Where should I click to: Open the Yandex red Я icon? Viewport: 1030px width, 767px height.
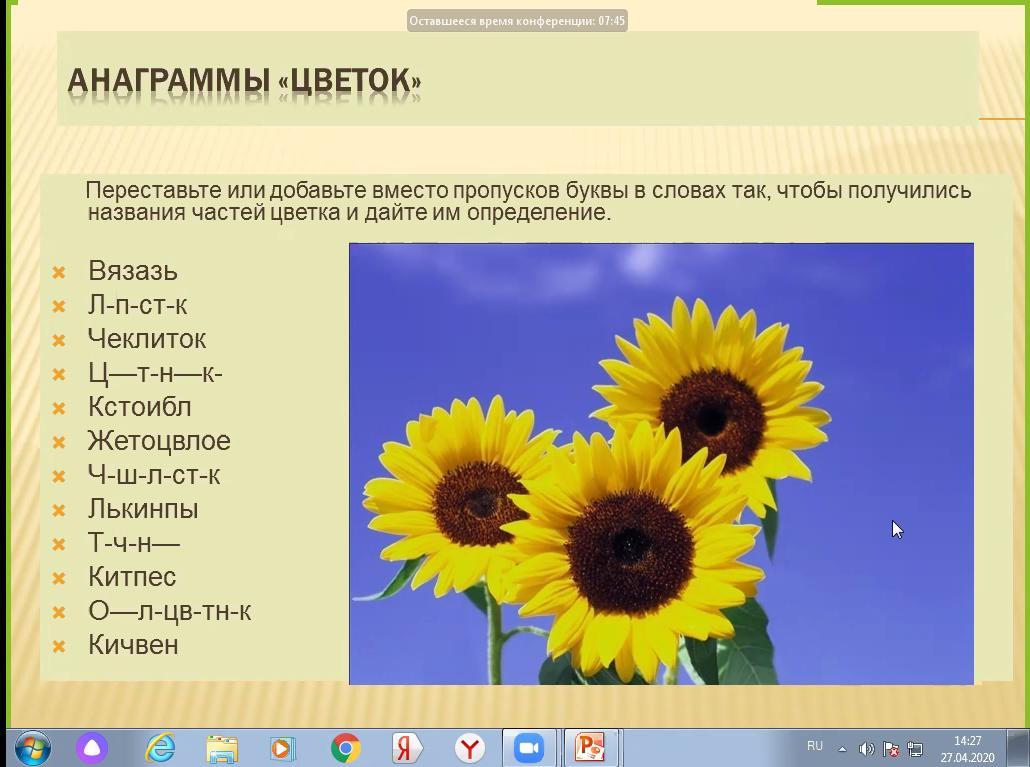coord(407,748)
